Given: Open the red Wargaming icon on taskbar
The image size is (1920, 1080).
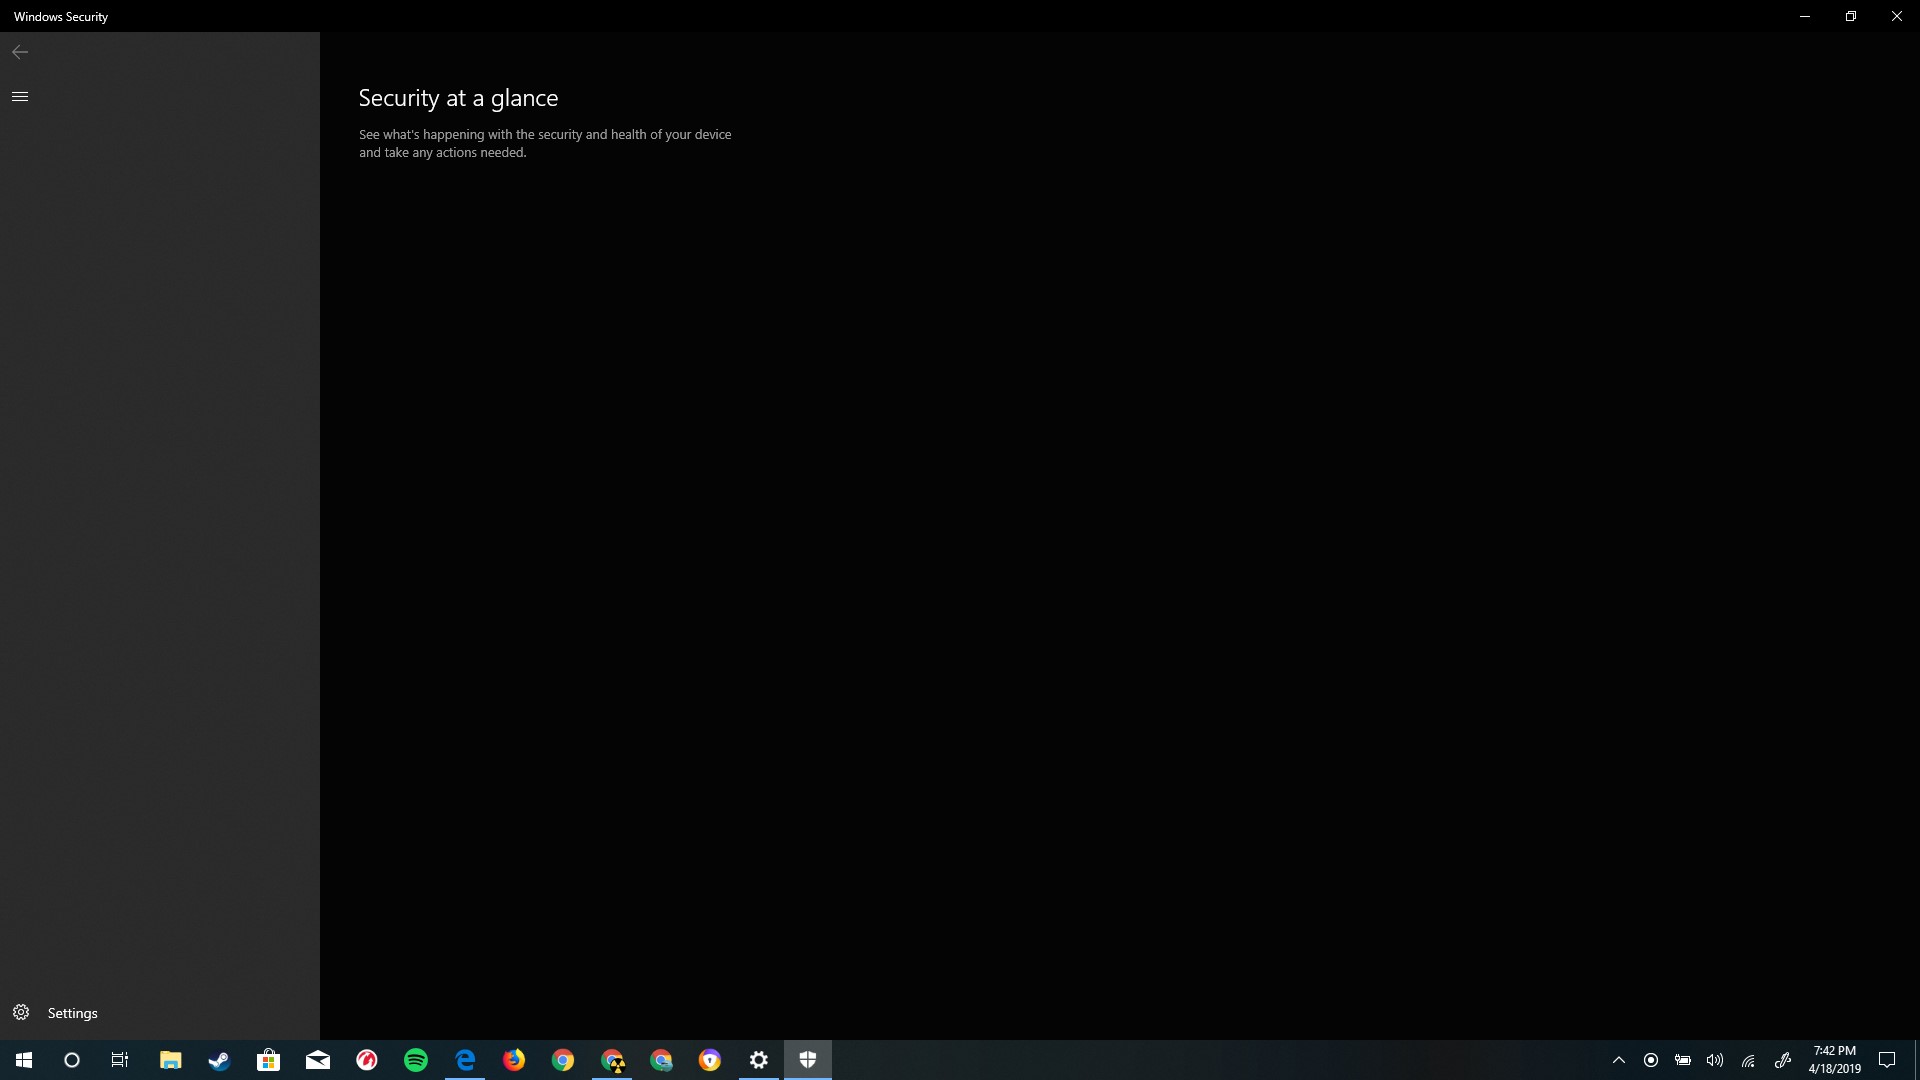Looking at the screenshot, I should pyautogui.click(x=367, y=1060).
